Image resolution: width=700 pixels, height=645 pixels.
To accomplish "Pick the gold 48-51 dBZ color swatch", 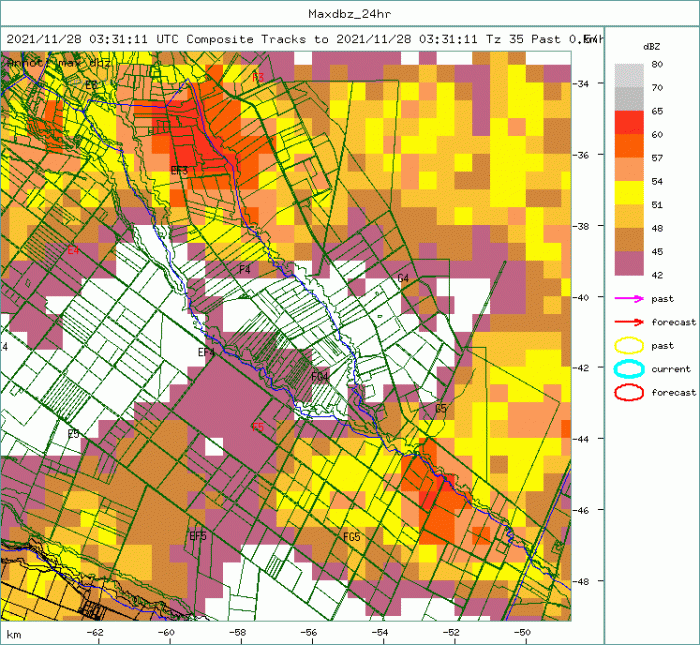I will pyautogui.click(x=629, y=216).
